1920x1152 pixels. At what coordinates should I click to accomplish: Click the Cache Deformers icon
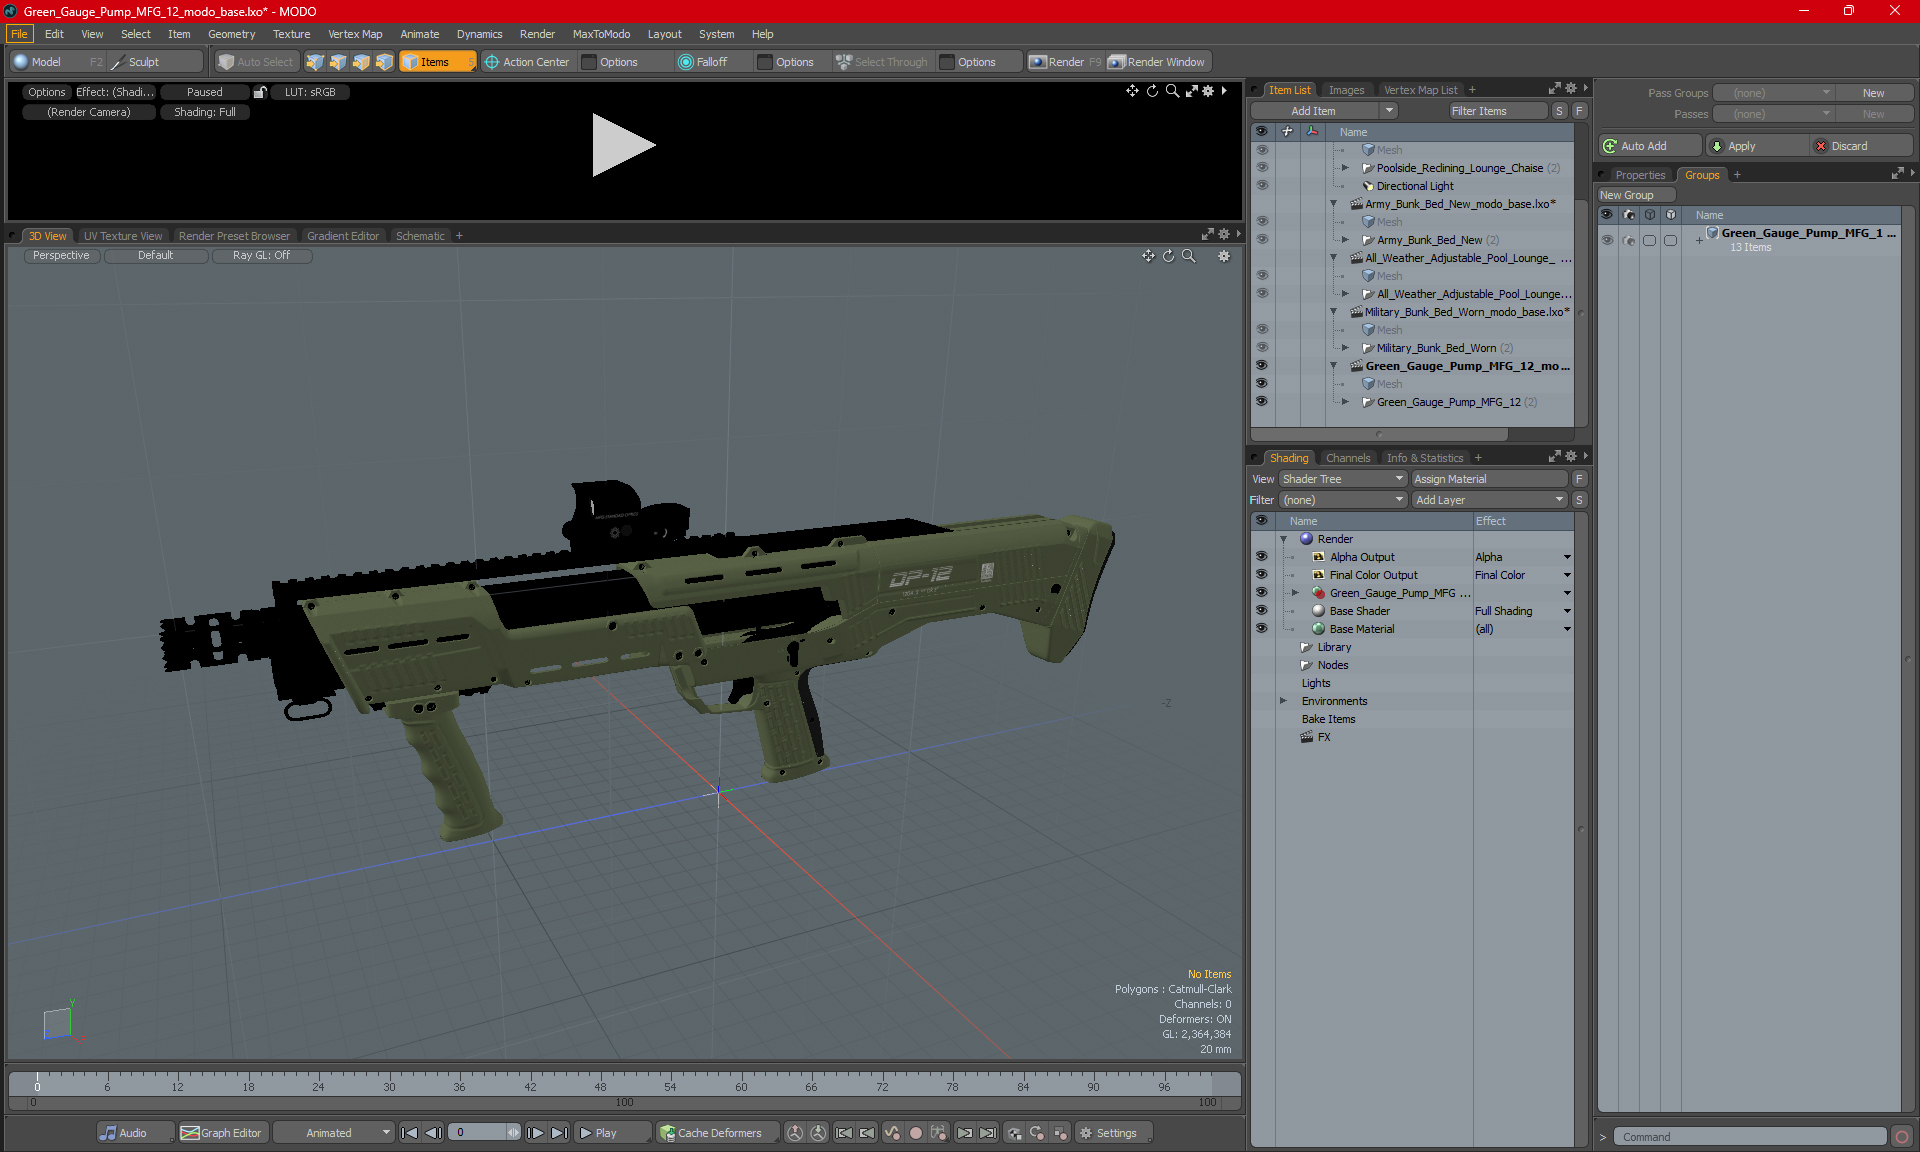pos(667,1133)
